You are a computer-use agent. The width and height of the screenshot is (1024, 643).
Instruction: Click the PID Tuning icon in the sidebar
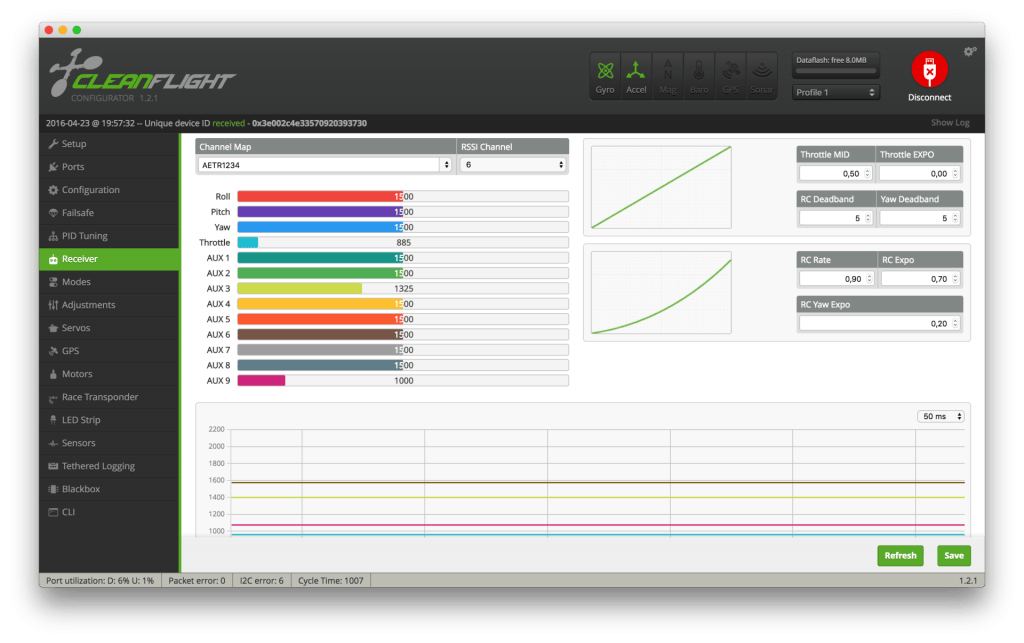click(x=53, y=236)
